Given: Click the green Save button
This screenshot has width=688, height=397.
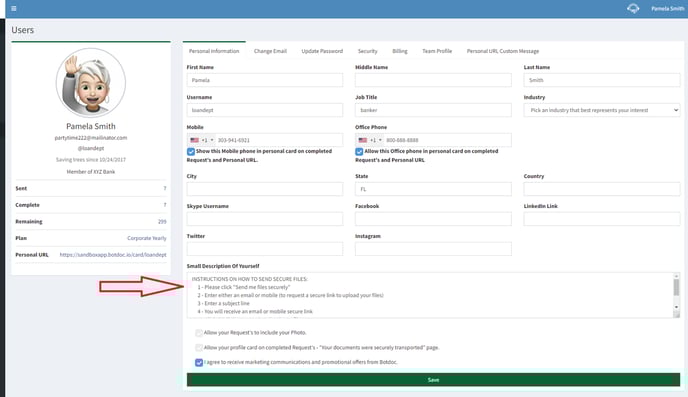Looking at the screenshot, I should tap(433, 380).
